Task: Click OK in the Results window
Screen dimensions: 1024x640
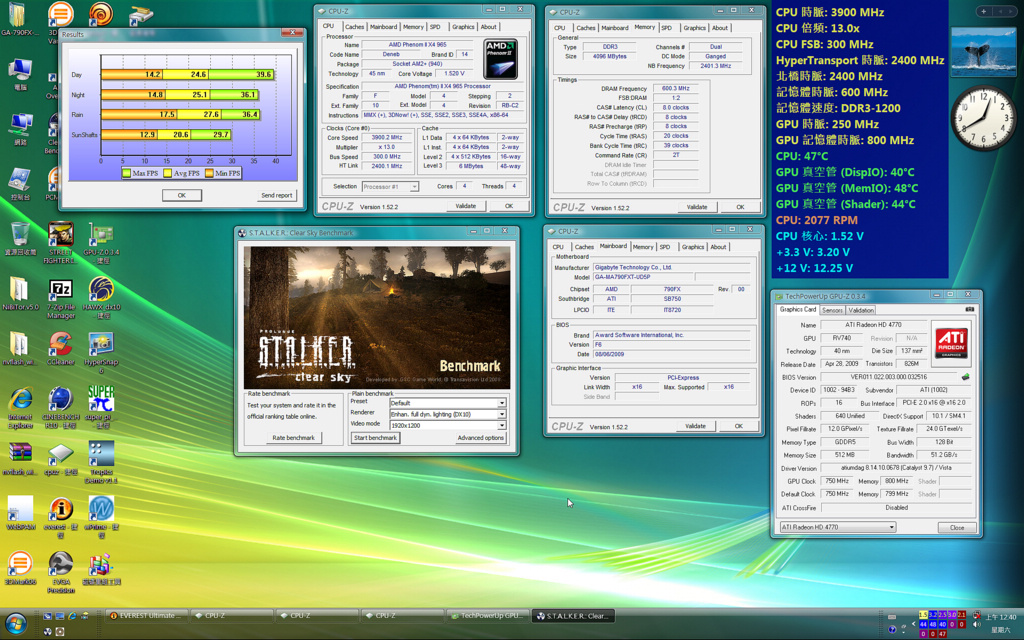Action: [x=182, y=195]
